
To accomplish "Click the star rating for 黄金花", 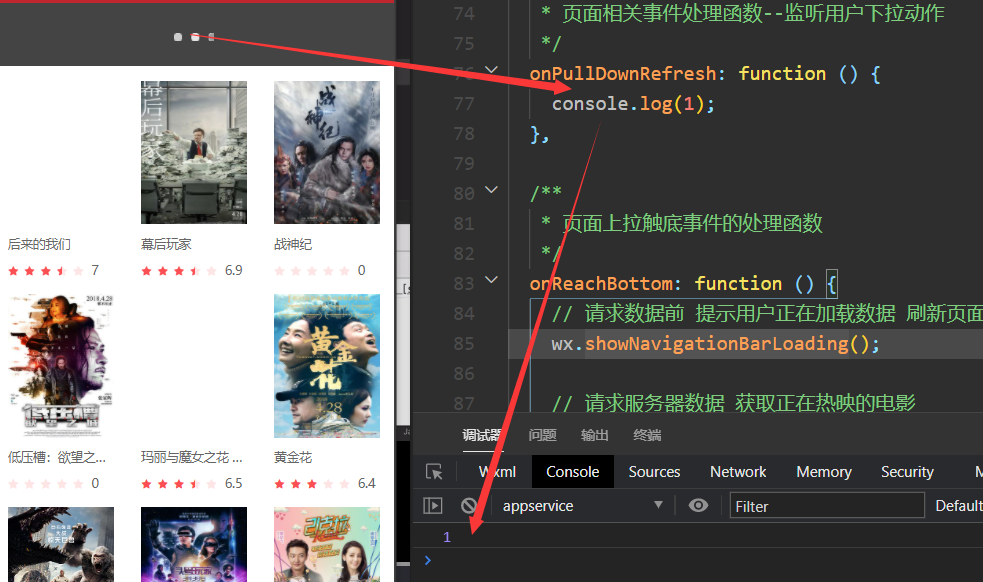I will click(x=312, y=484).
